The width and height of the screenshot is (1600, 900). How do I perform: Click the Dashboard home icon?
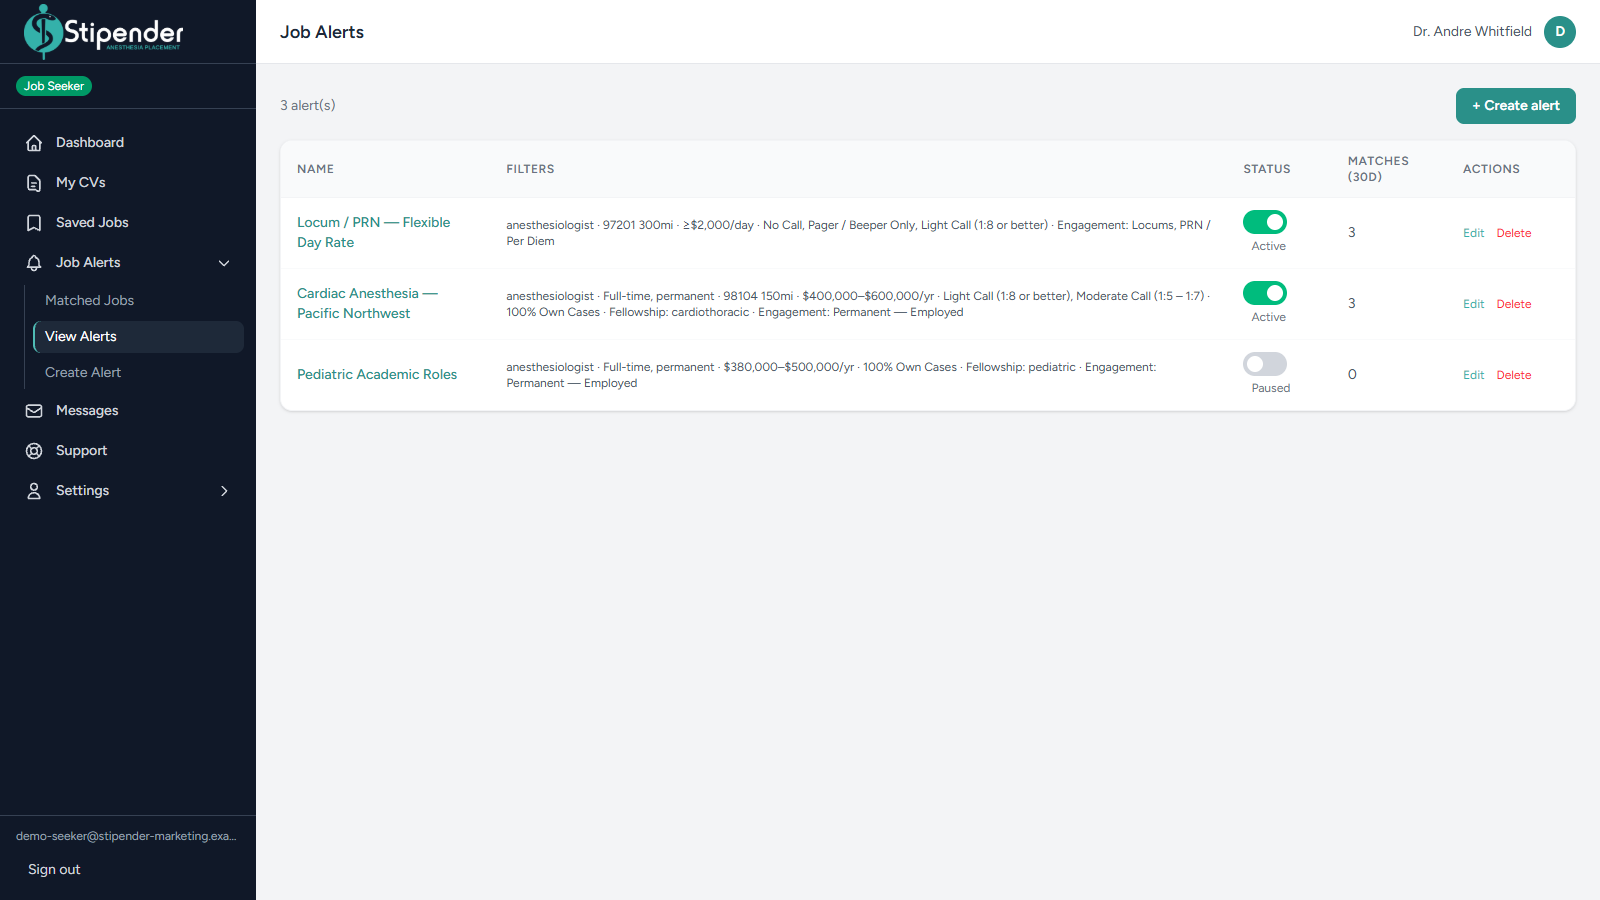(x=34, y=143)
